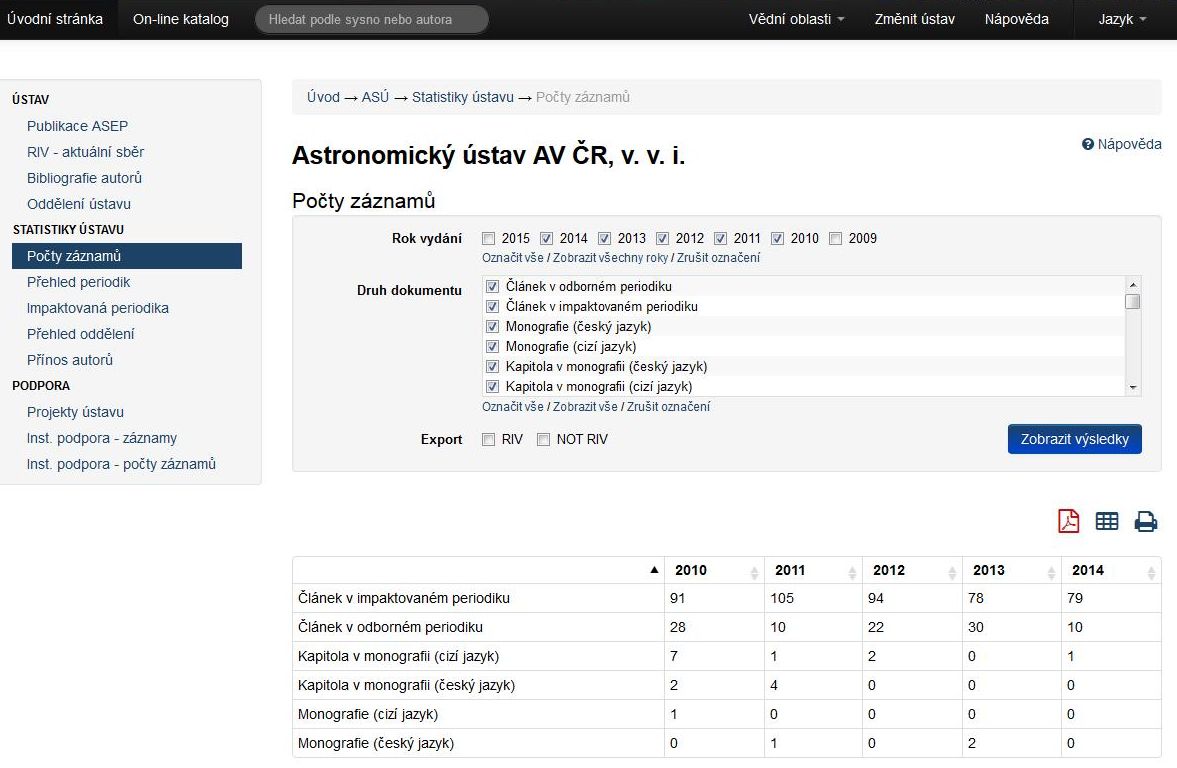
Task: Uncheck Článek v impaktovaném periodiku
Action: (x=492, y=306)
